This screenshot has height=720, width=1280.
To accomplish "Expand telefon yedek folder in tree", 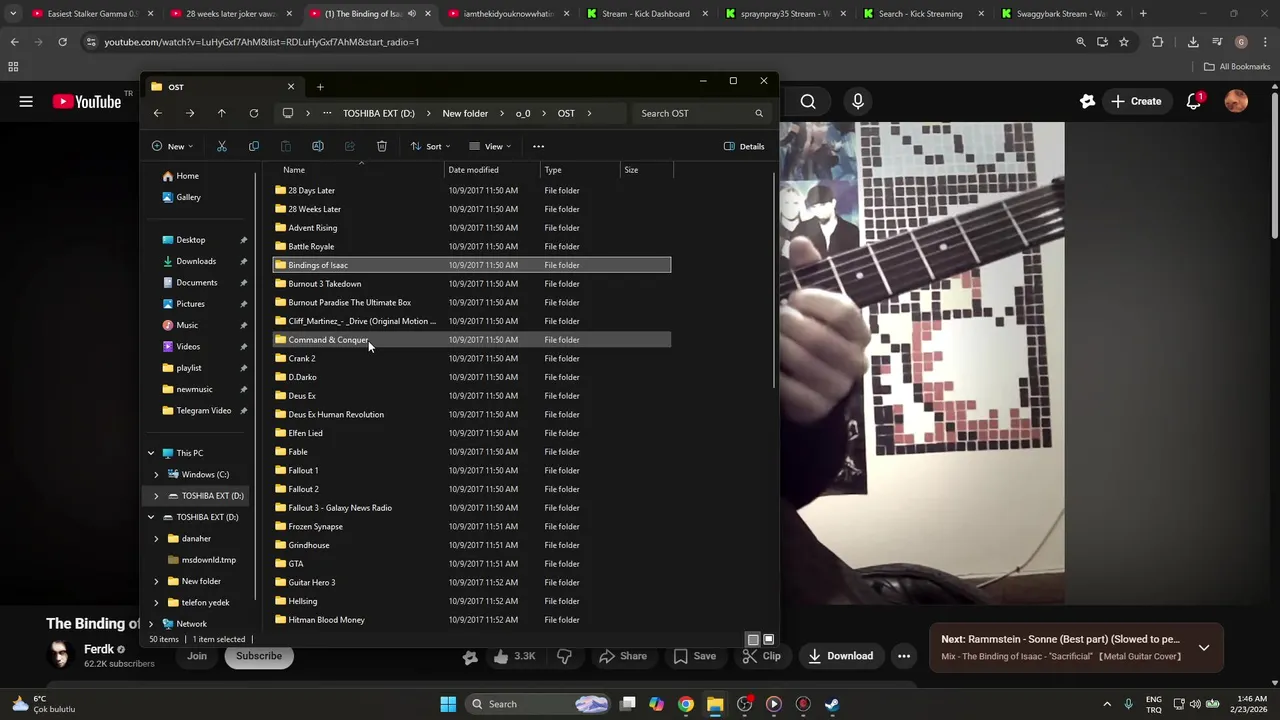I will (x=156, y=602).
